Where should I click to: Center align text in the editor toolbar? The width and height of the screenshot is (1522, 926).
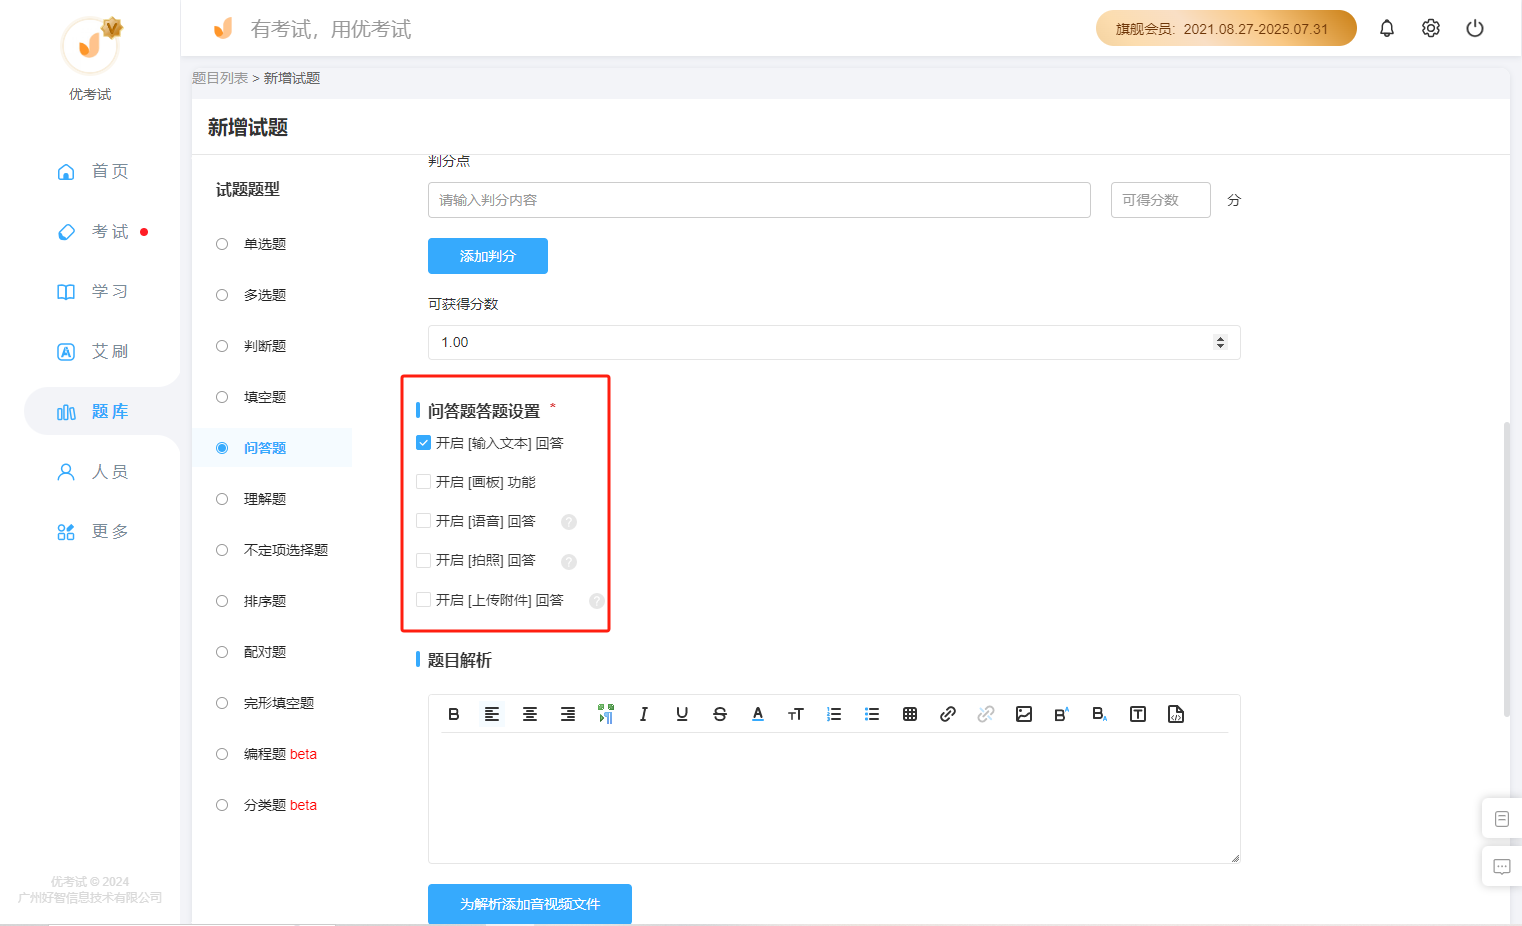(x=530, y=714)
